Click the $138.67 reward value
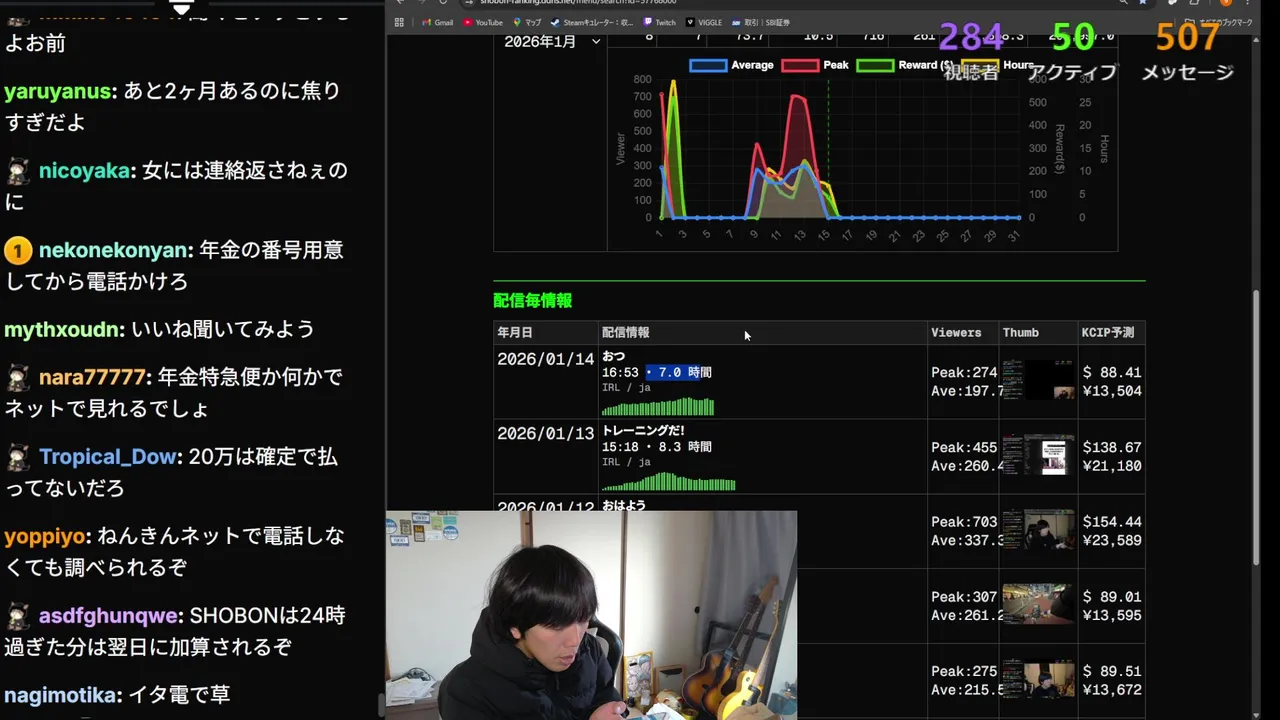 (1111, 447)
